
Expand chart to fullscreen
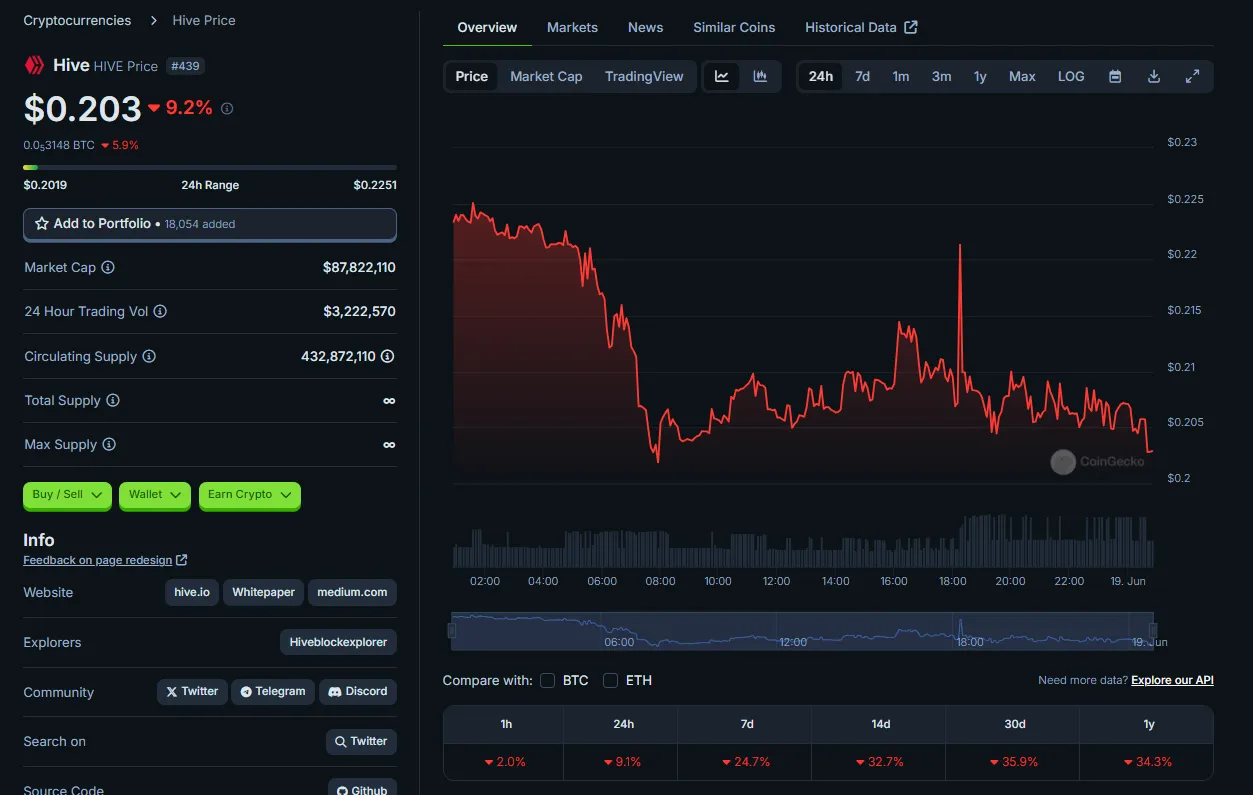point(1192,76)
